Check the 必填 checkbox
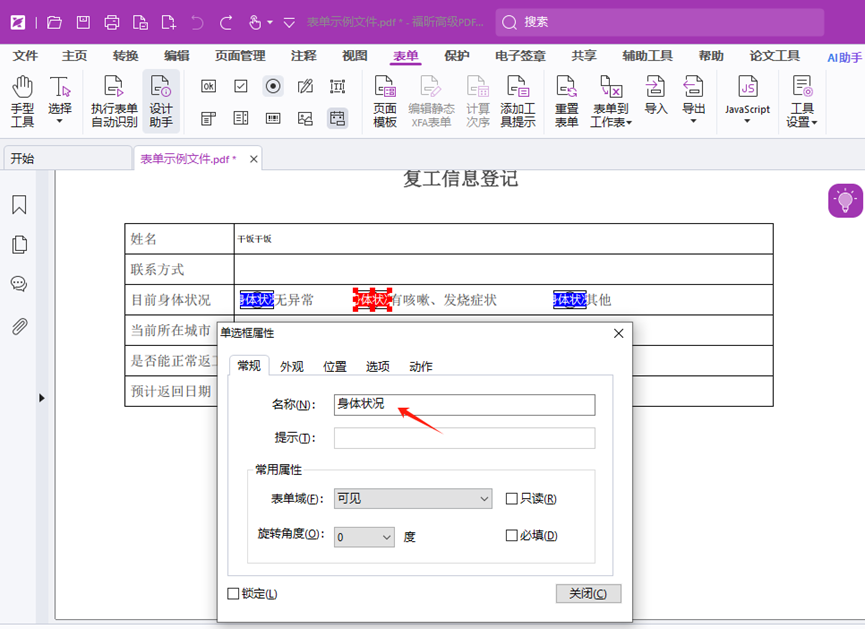The height and width of the screenshot is (629, 865). pyautogui.click(x=512, y=536)
